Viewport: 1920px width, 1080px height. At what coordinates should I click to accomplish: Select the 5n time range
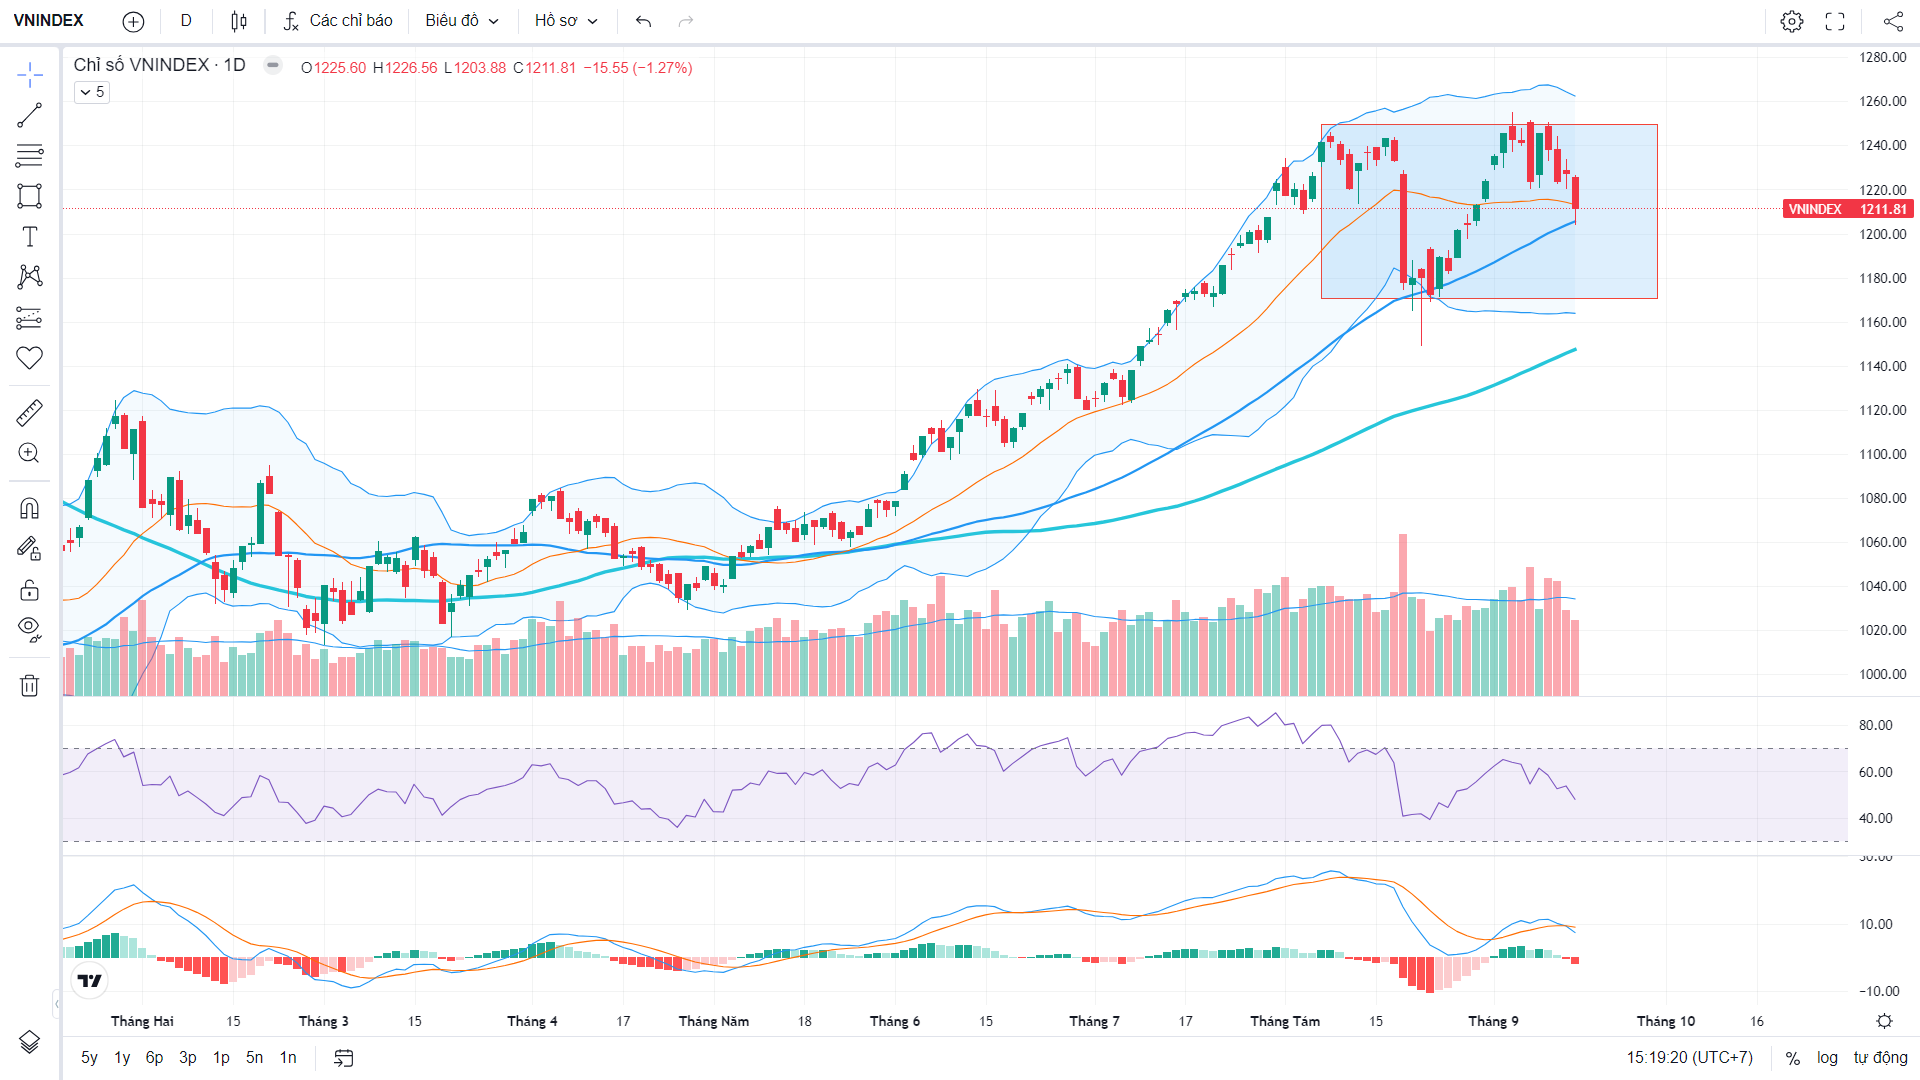coord(254,1058)
